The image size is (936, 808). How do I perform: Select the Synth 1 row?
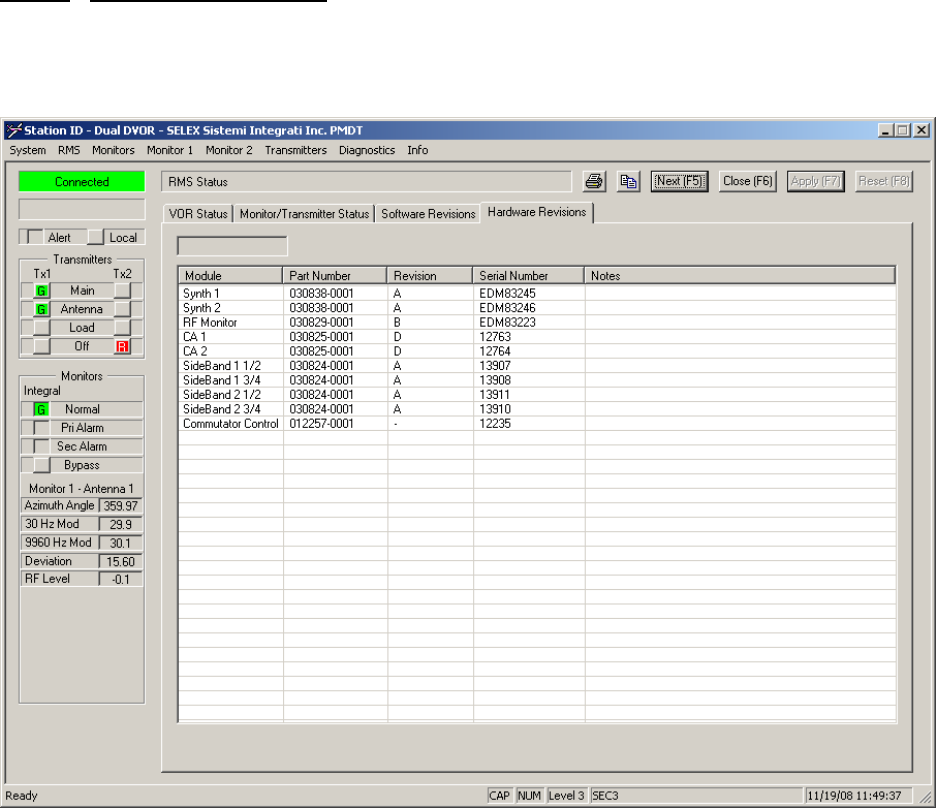(x=537, y=294)
